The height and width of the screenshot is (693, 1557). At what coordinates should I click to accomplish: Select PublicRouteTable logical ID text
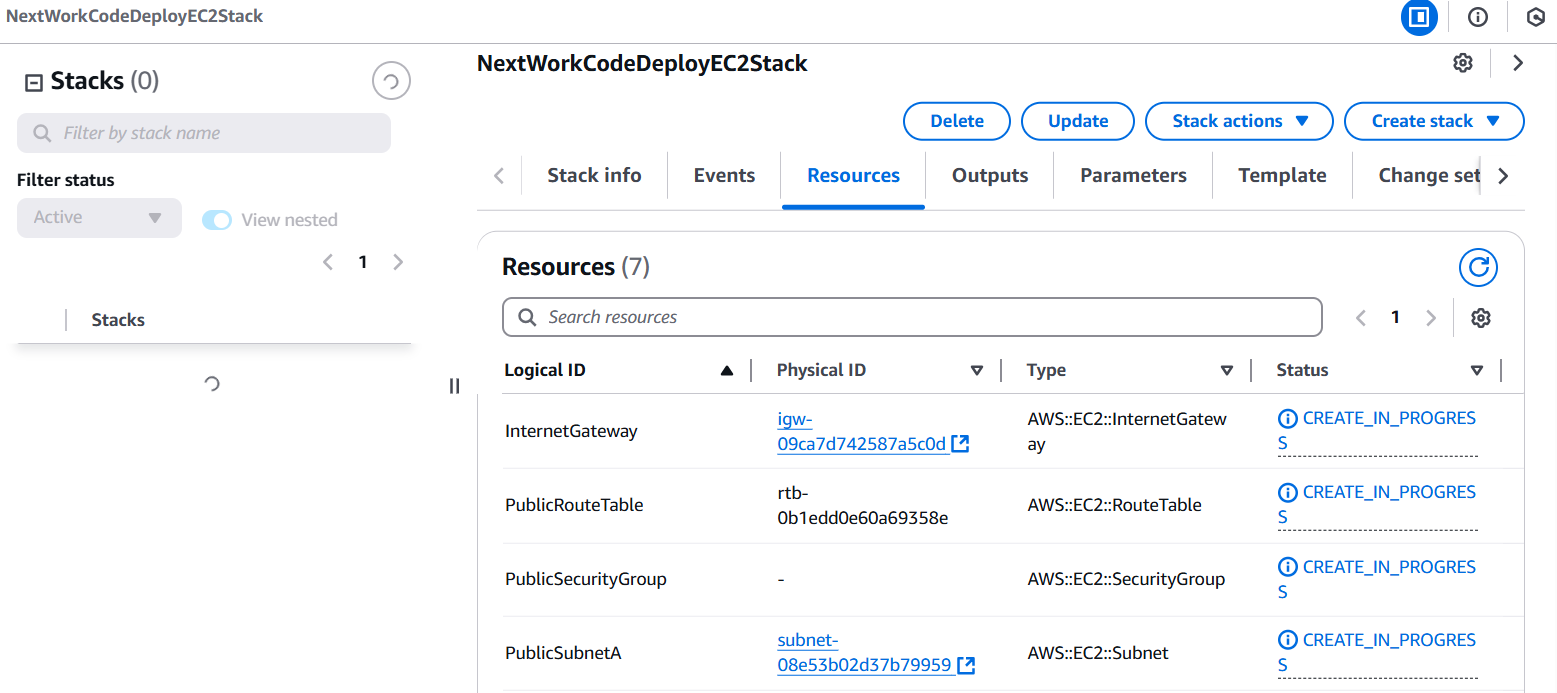pos(574,505)
